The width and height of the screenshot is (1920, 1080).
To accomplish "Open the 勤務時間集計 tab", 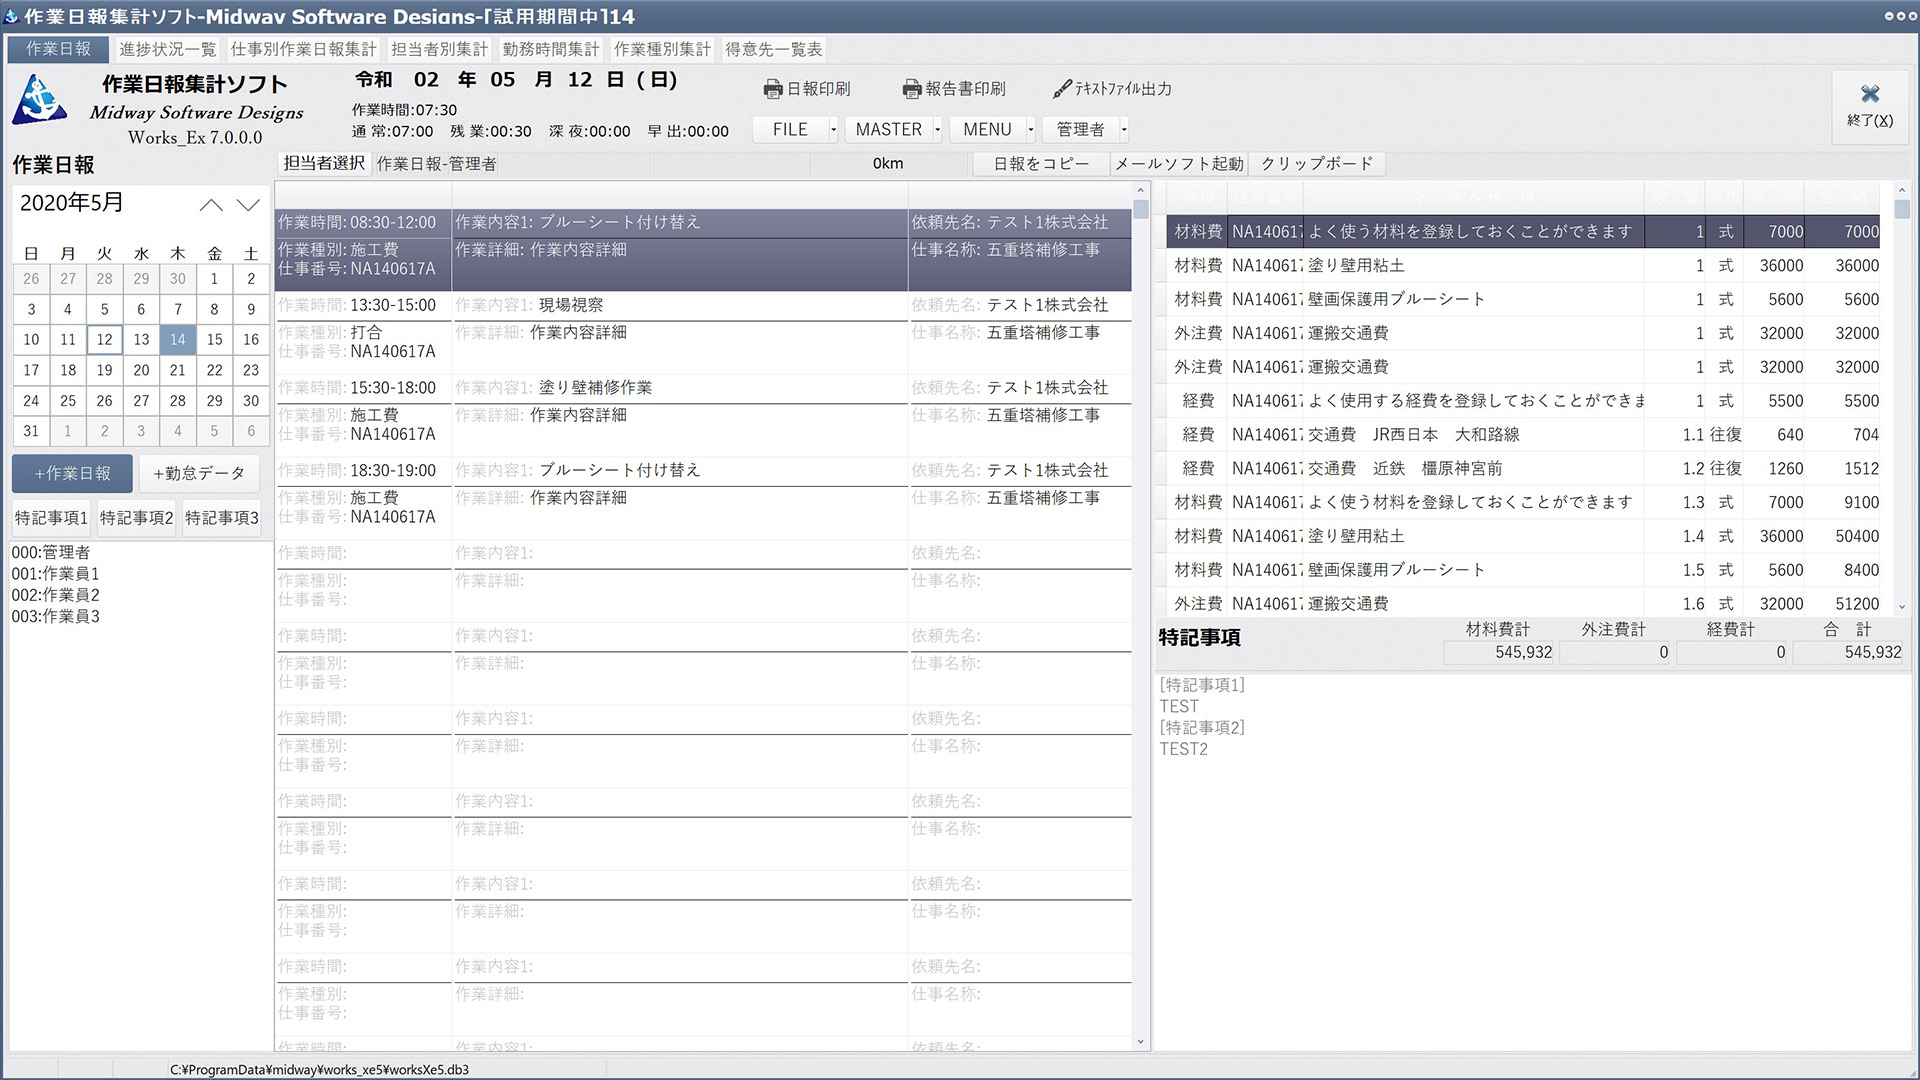I will (551, 49).
